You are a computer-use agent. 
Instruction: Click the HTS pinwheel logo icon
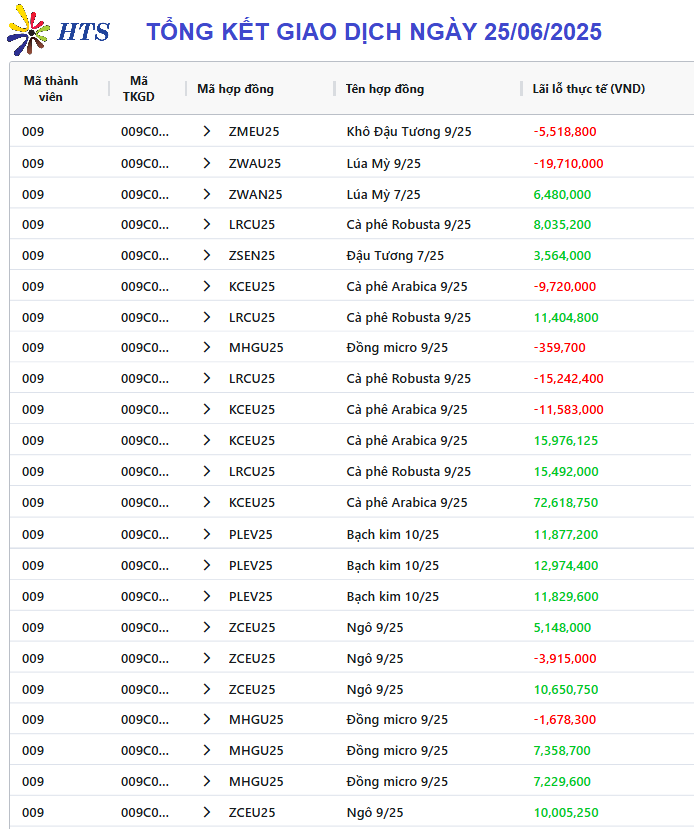click(x=28, y=30)
